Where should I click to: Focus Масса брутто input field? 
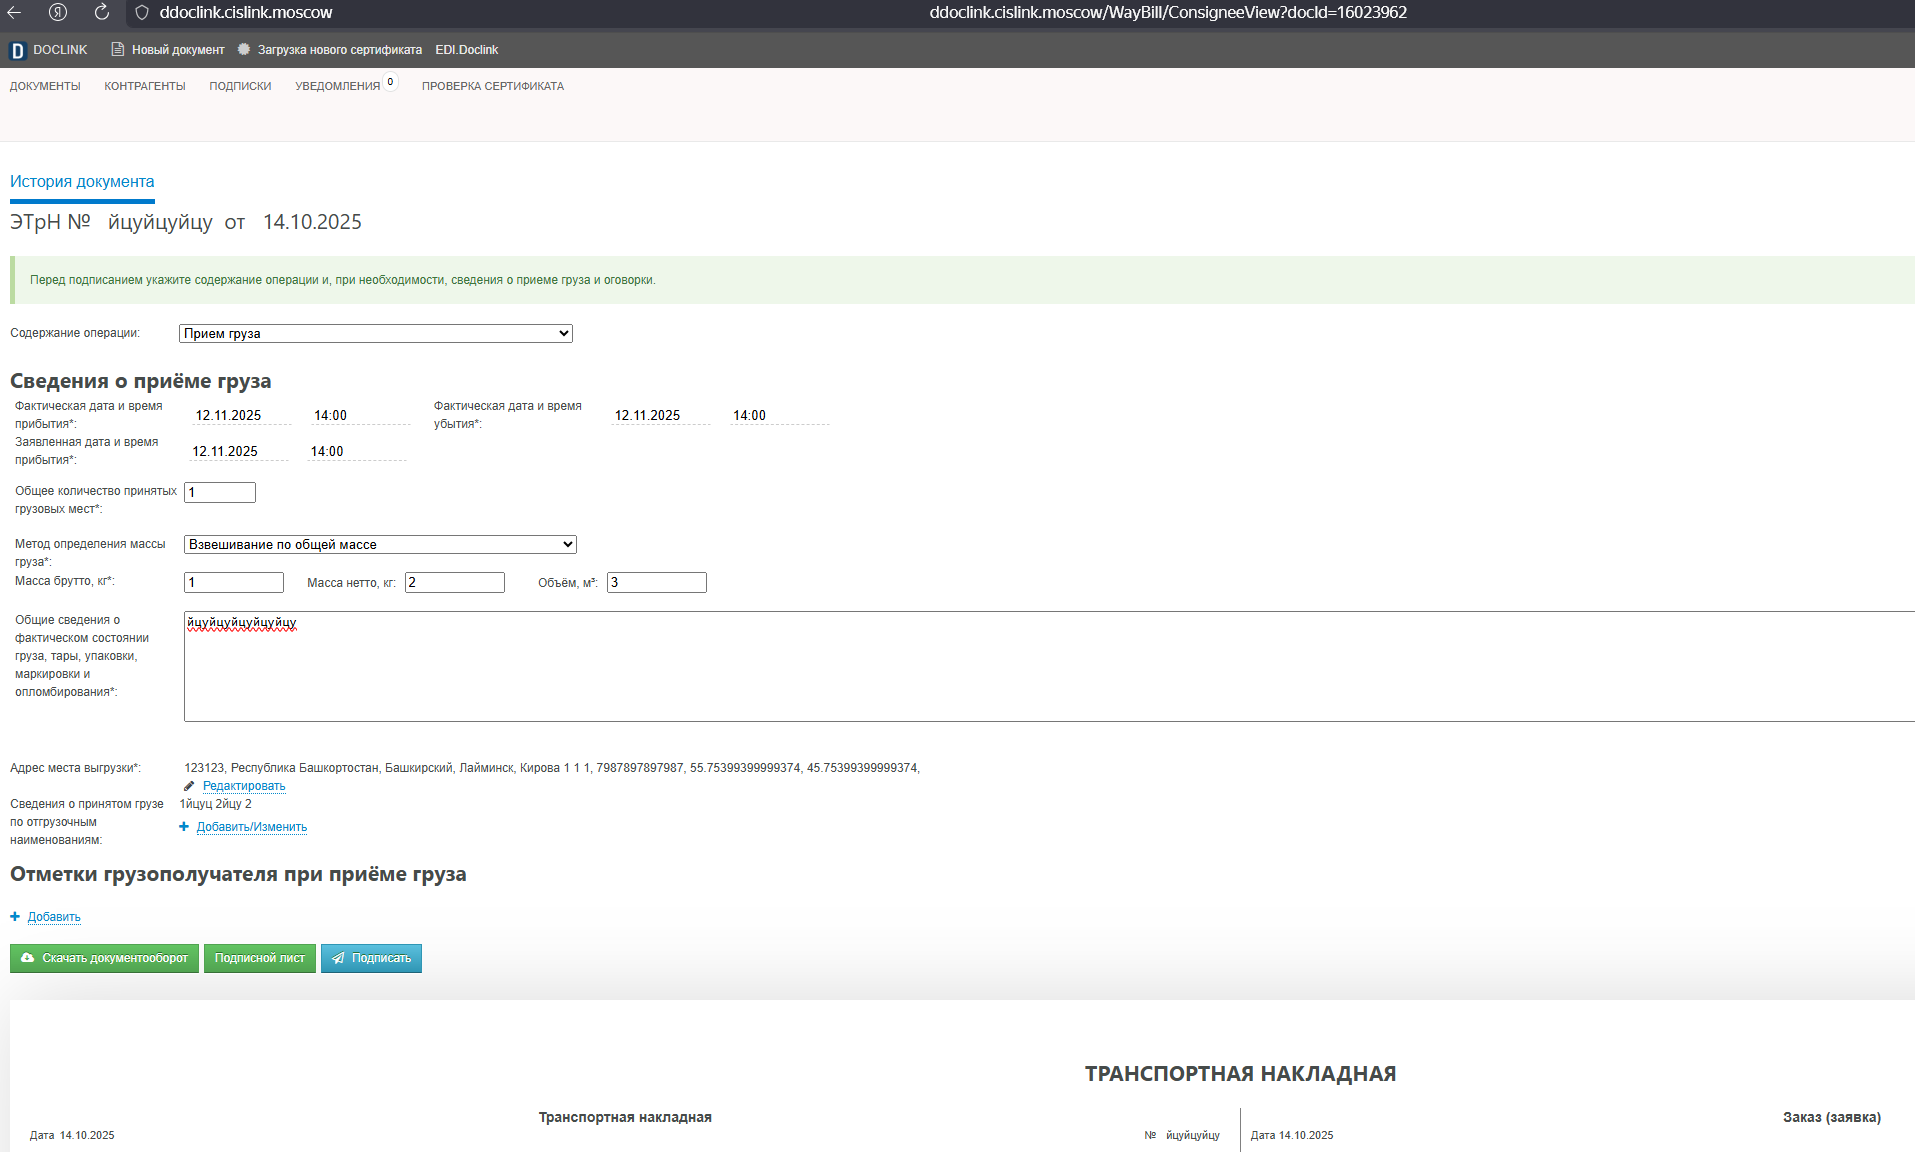point(234,582)
